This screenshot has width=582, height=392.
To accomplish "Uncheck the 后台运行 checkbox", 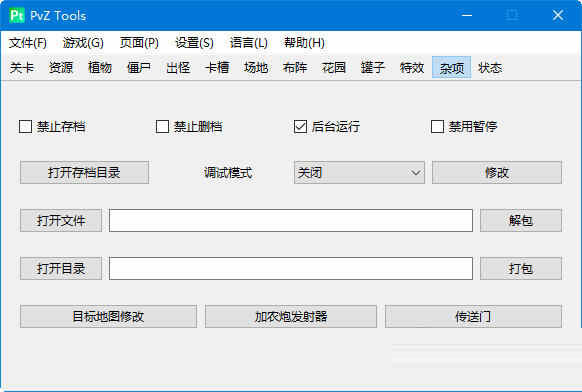I will coord(300,127).
